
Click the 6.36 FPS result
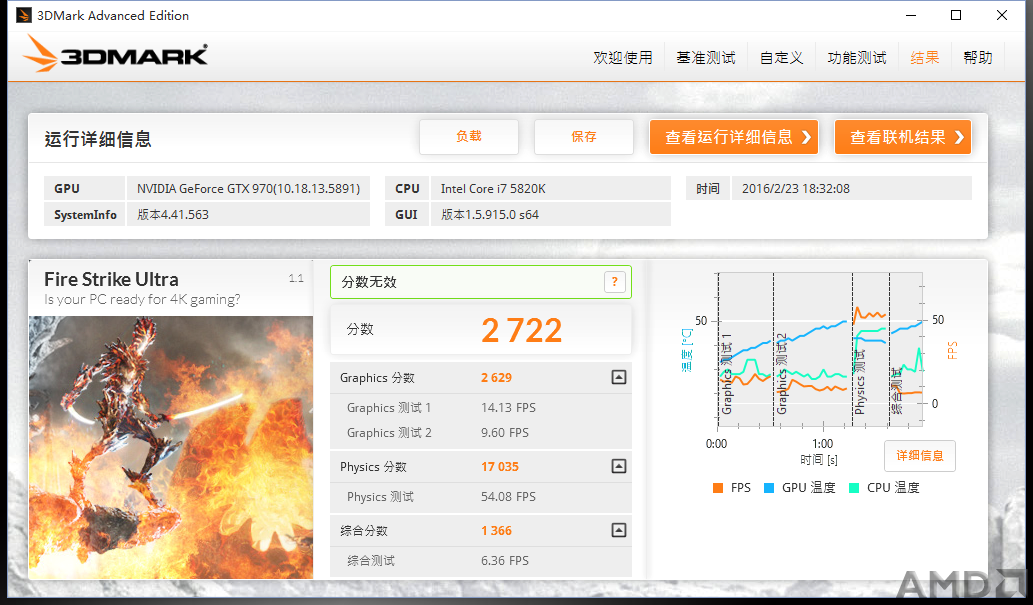[x=505, y=561]
